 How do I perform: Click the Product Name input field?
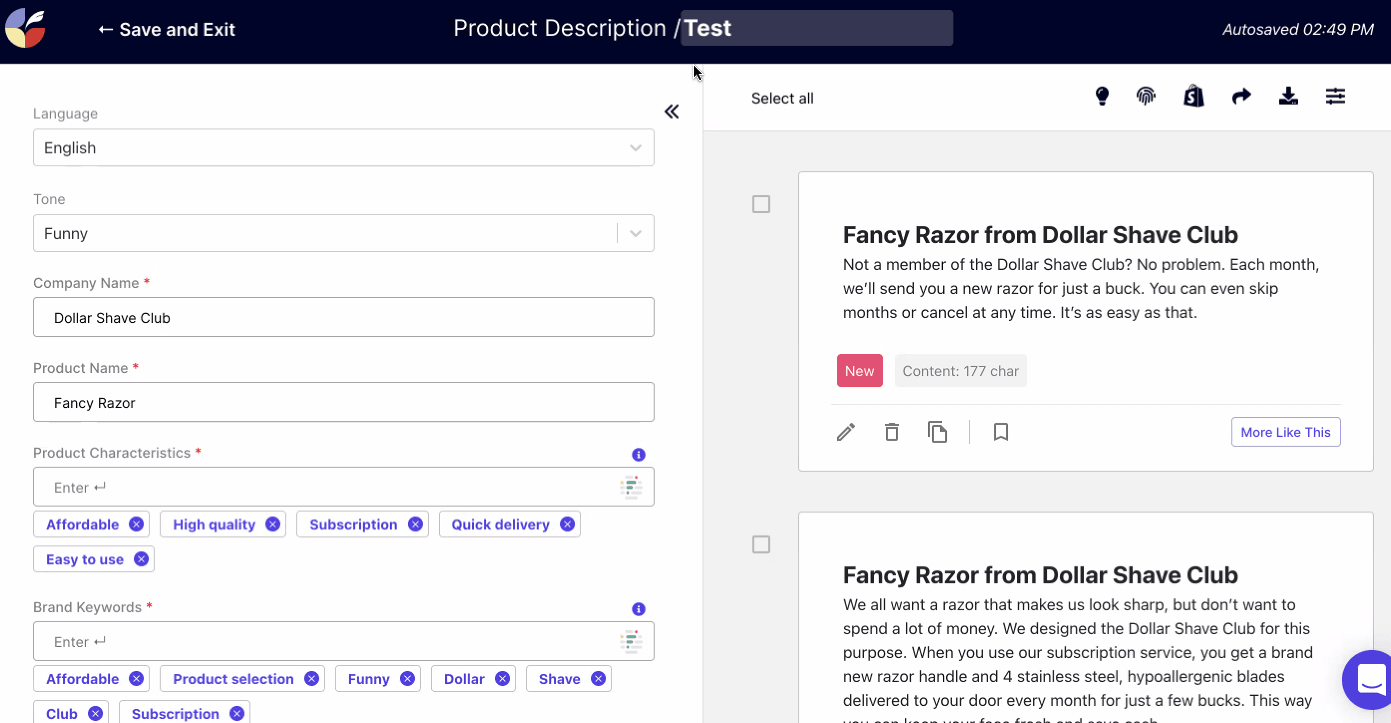click(x=343, y=402)
